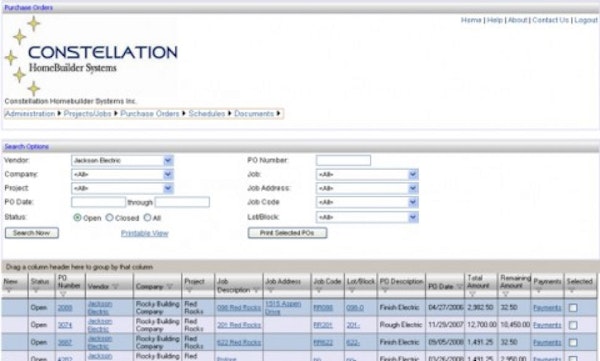The width and height of the screenshot is (600, 361).
Task: Click the '11/29/2007' PO date cell
Action: click(x=445, y=325)
